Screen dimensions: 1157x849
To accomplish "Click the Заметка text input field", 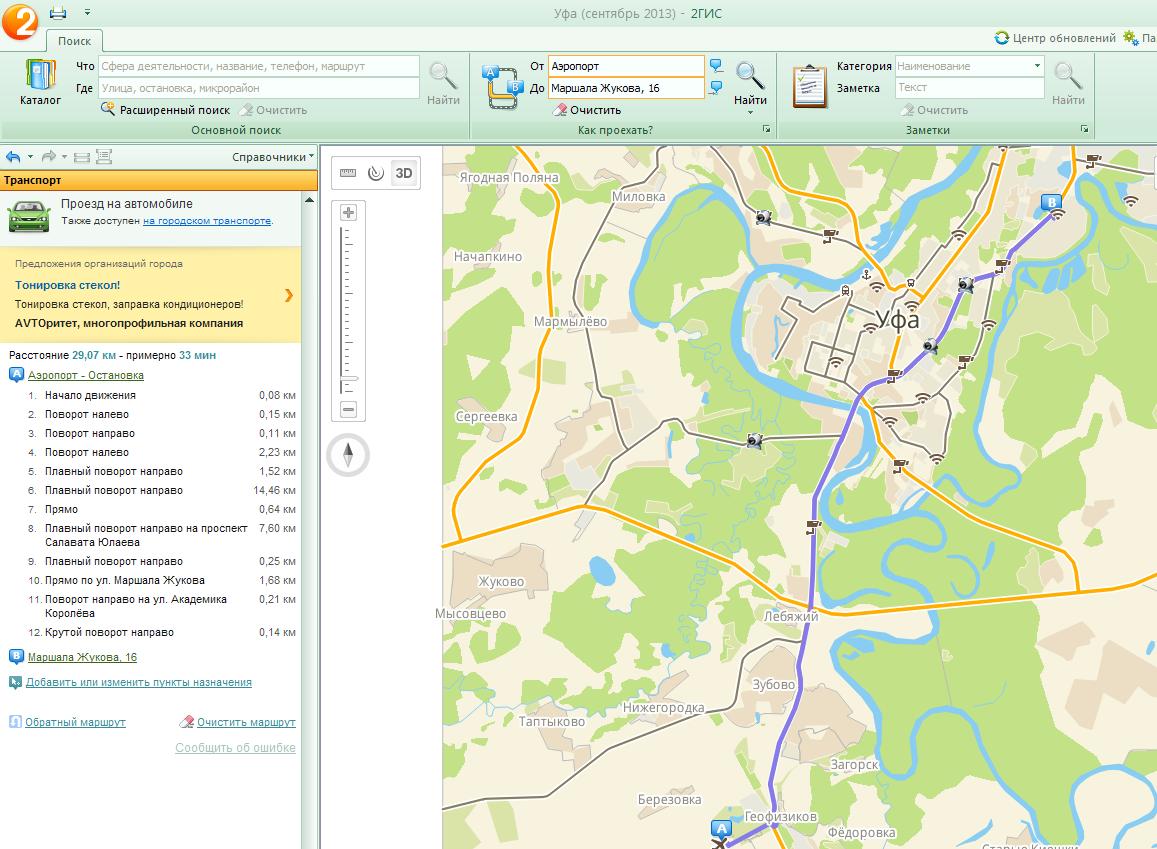I will point(970,88).
